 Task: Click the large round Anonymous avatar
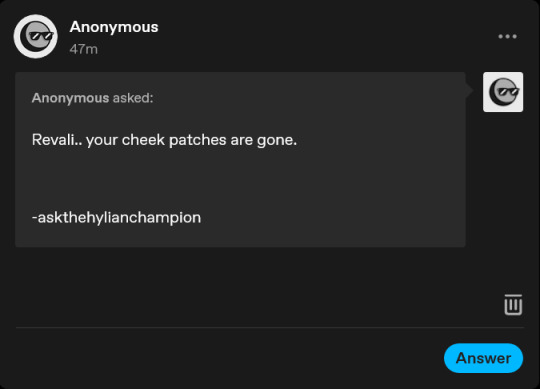(35, 36)
